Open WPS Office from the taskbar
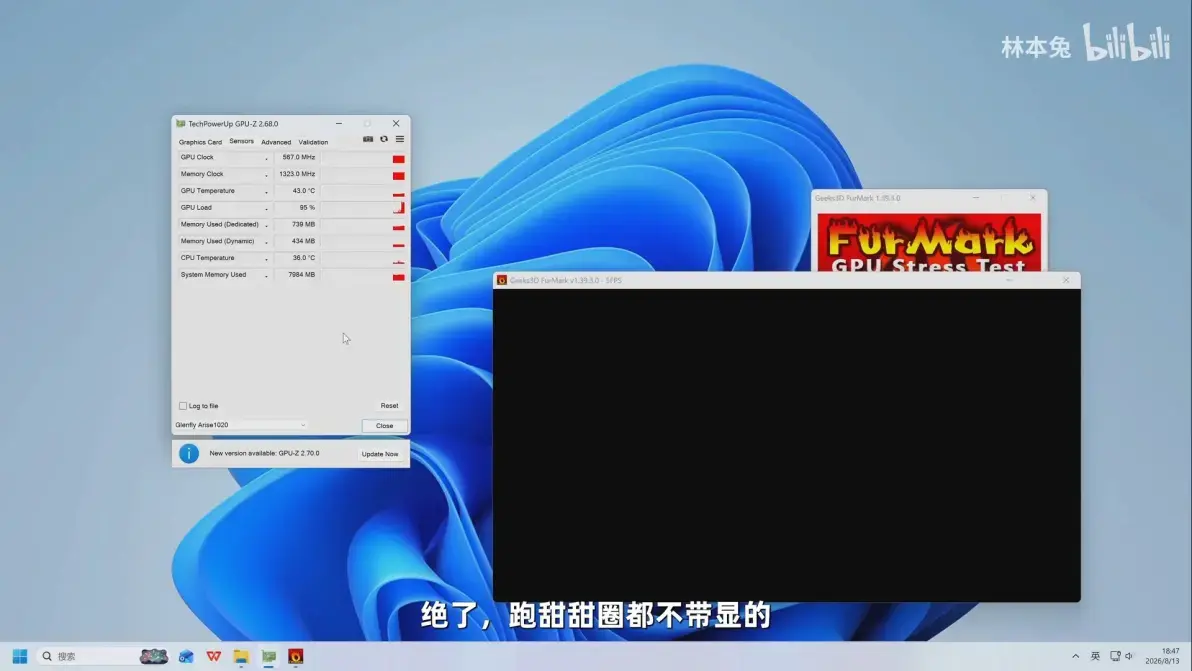Viewport: 1192px width, 671px height. click(x=214, y=656)
